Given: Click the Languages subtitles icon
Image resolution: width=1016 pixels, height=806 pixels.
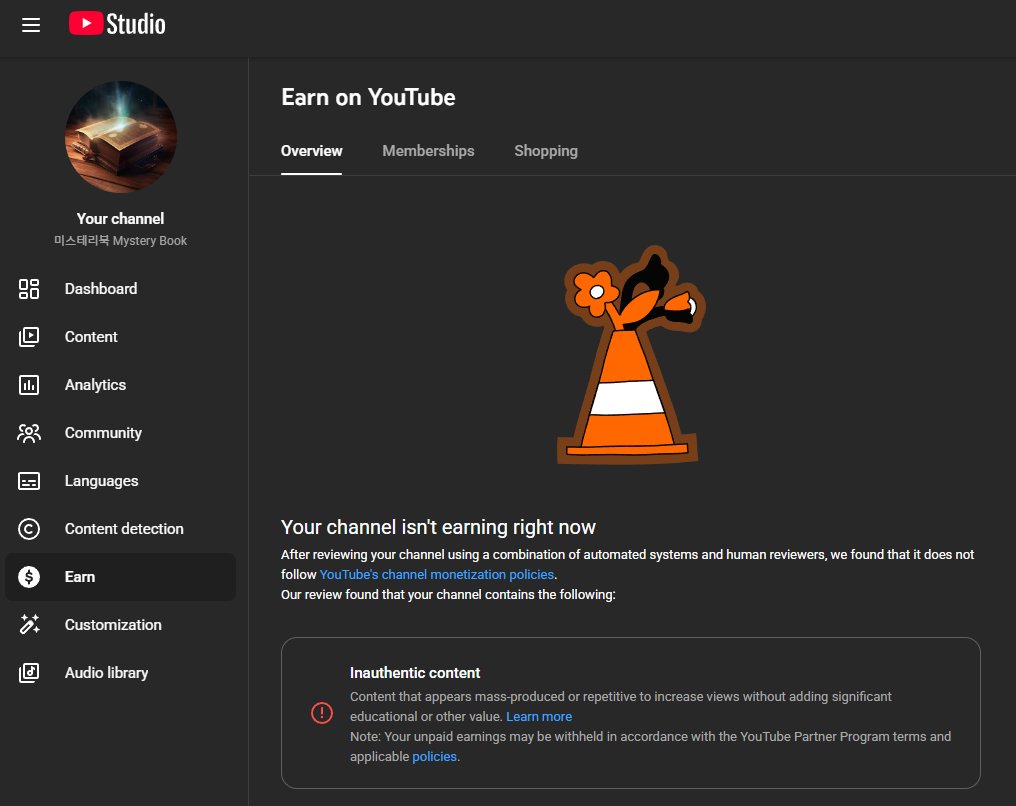Looking at the screenshot, I should click(29, 481).
